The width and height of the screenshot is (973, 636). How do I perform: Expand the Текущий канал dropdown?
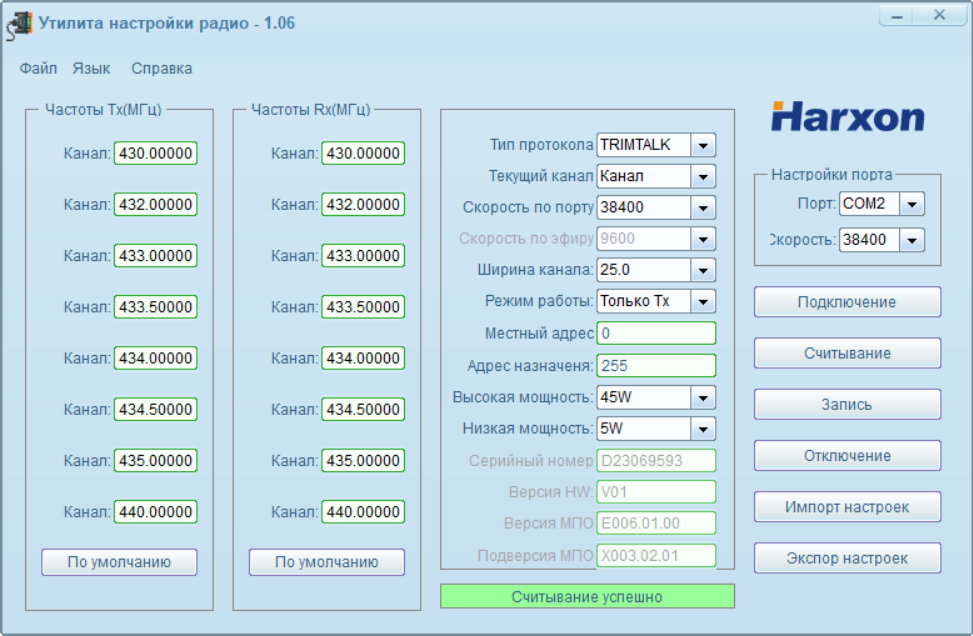click(703, 176)
